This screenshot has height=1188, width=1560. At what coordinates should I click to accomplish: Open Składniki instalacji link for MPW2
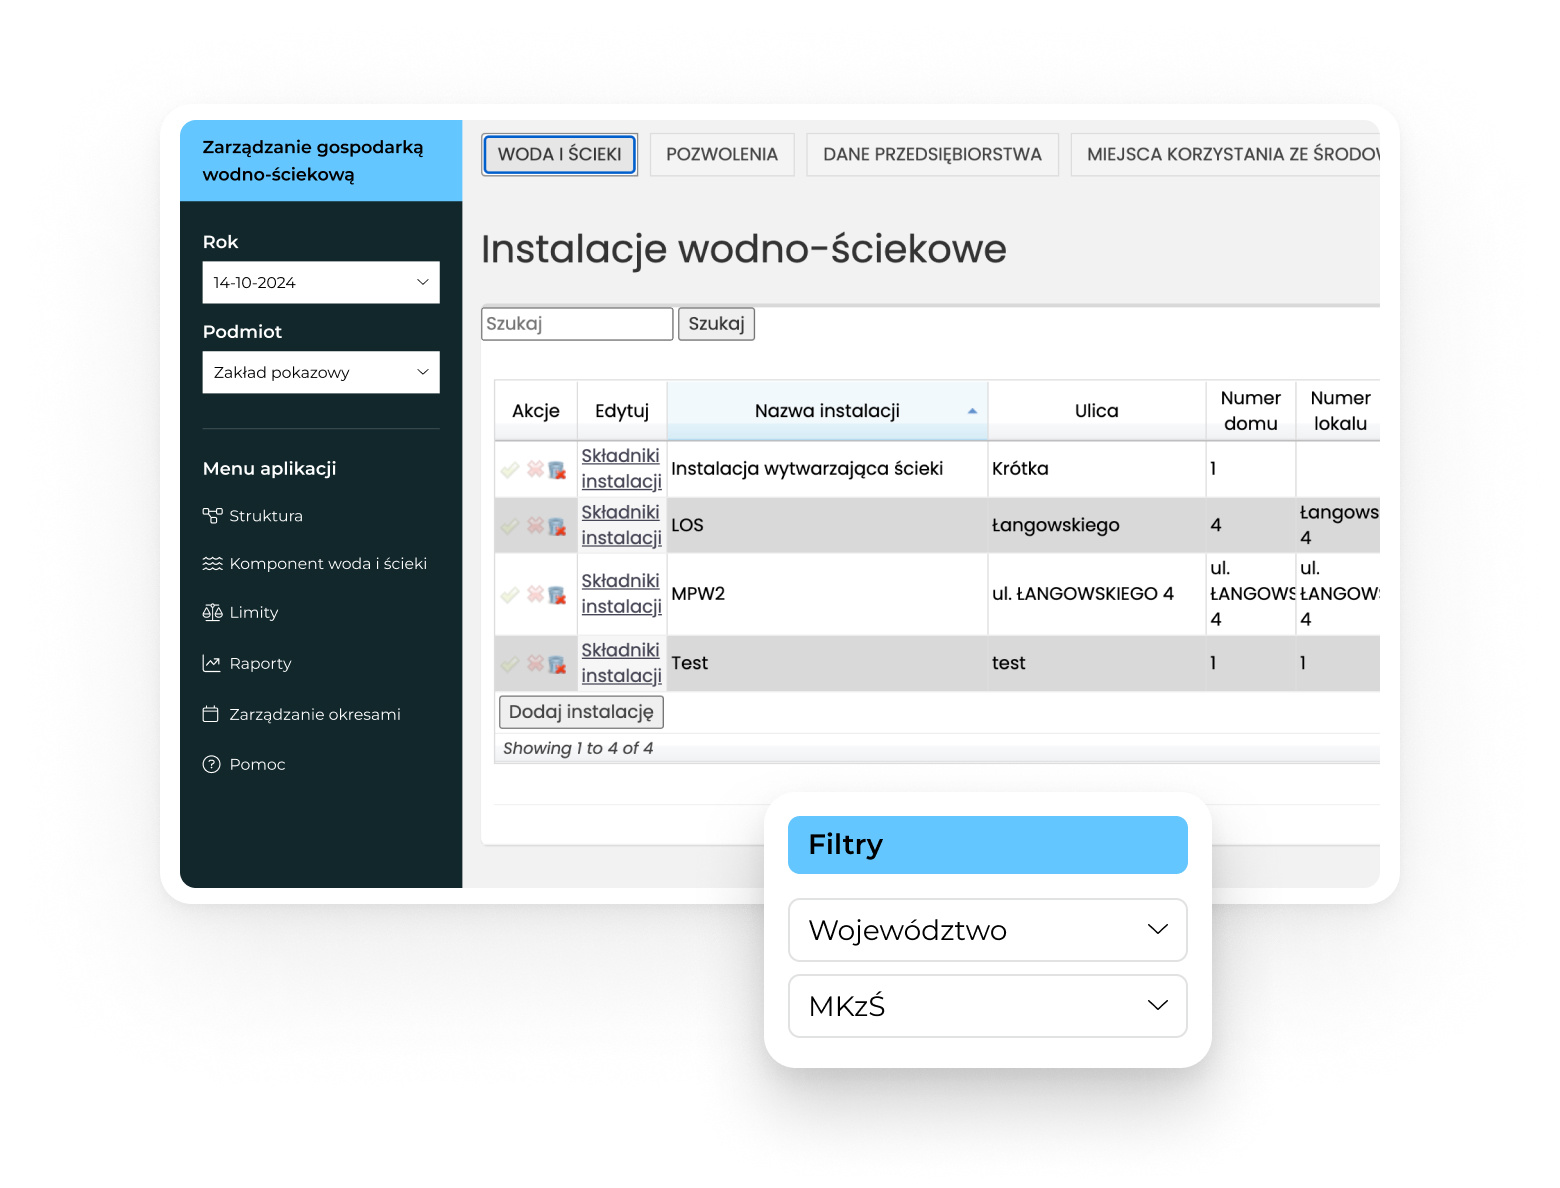click(621, 594)
